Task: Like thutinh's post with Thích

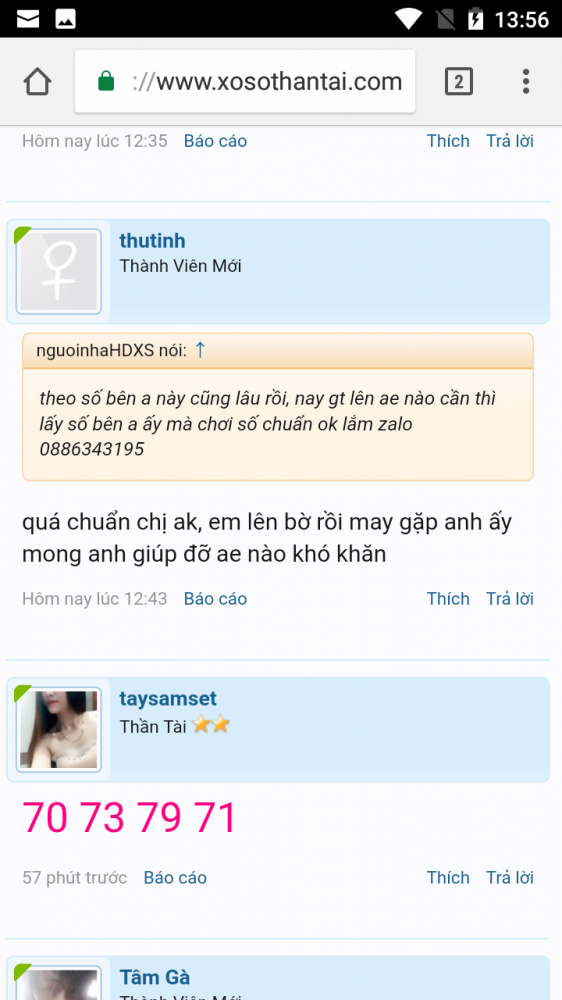Action: [x=448, y=599]
